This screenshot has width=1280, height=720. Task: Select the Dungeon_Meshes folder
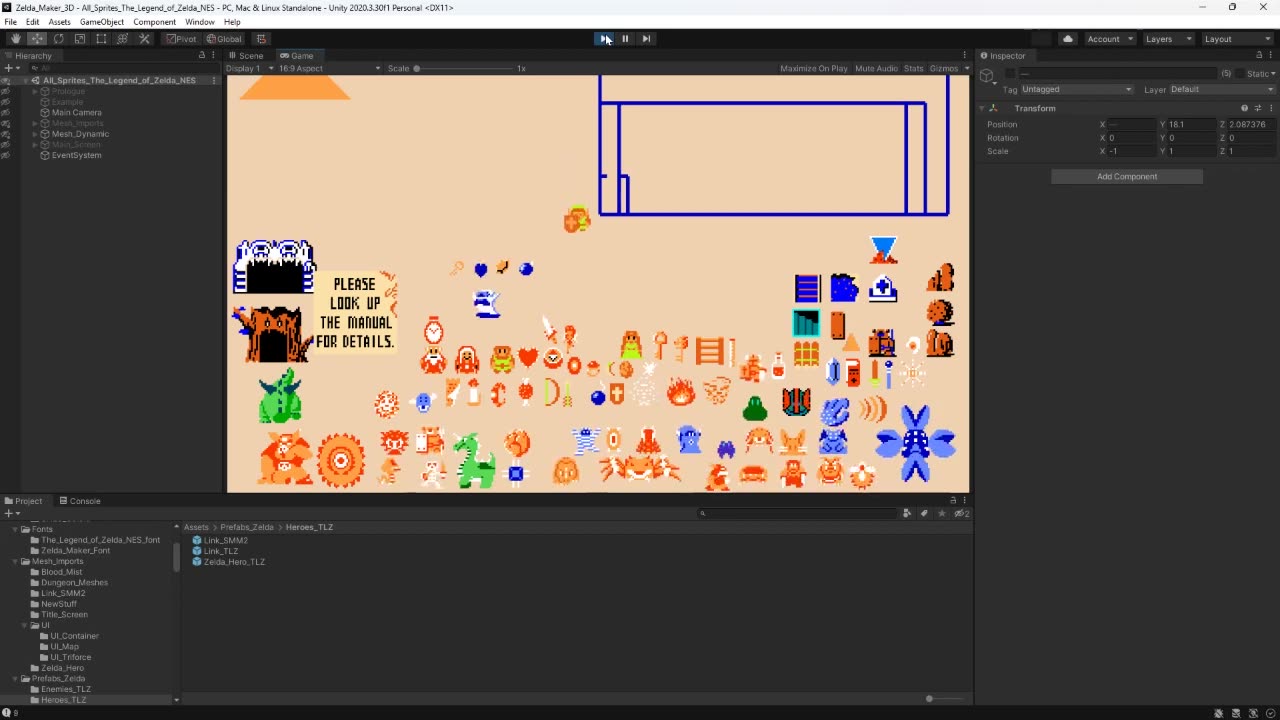click(74, 582)
